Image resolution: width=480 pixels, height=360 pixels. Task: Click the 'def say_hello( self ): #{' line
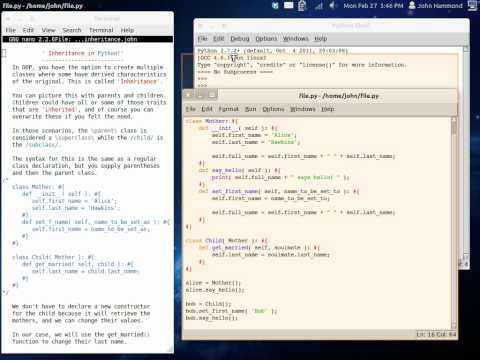coord(239,170)
